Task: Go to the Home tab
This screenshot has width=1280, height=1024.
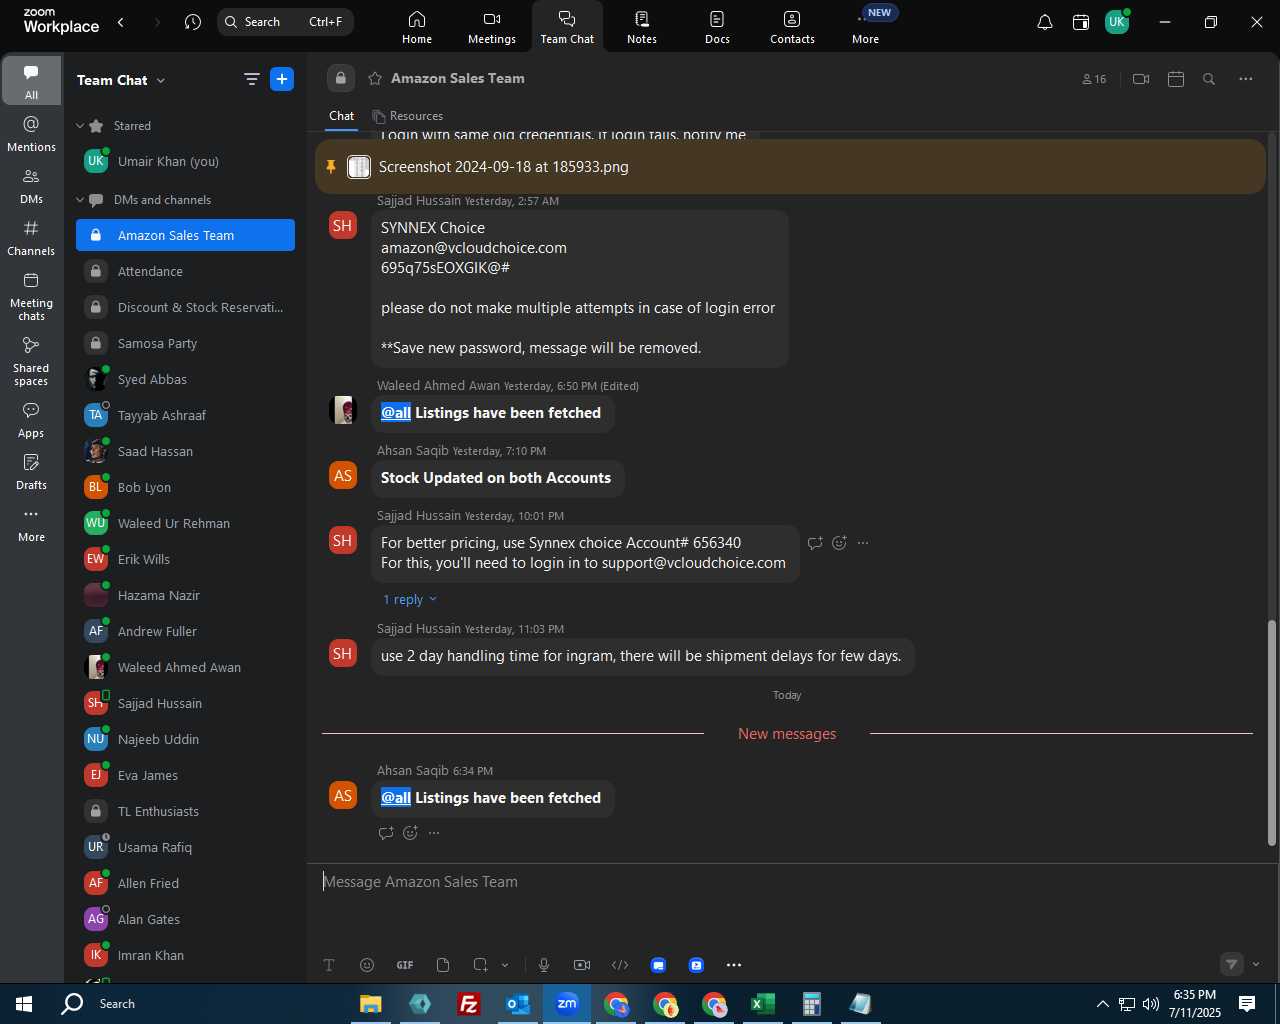Action: click(417, 27)
